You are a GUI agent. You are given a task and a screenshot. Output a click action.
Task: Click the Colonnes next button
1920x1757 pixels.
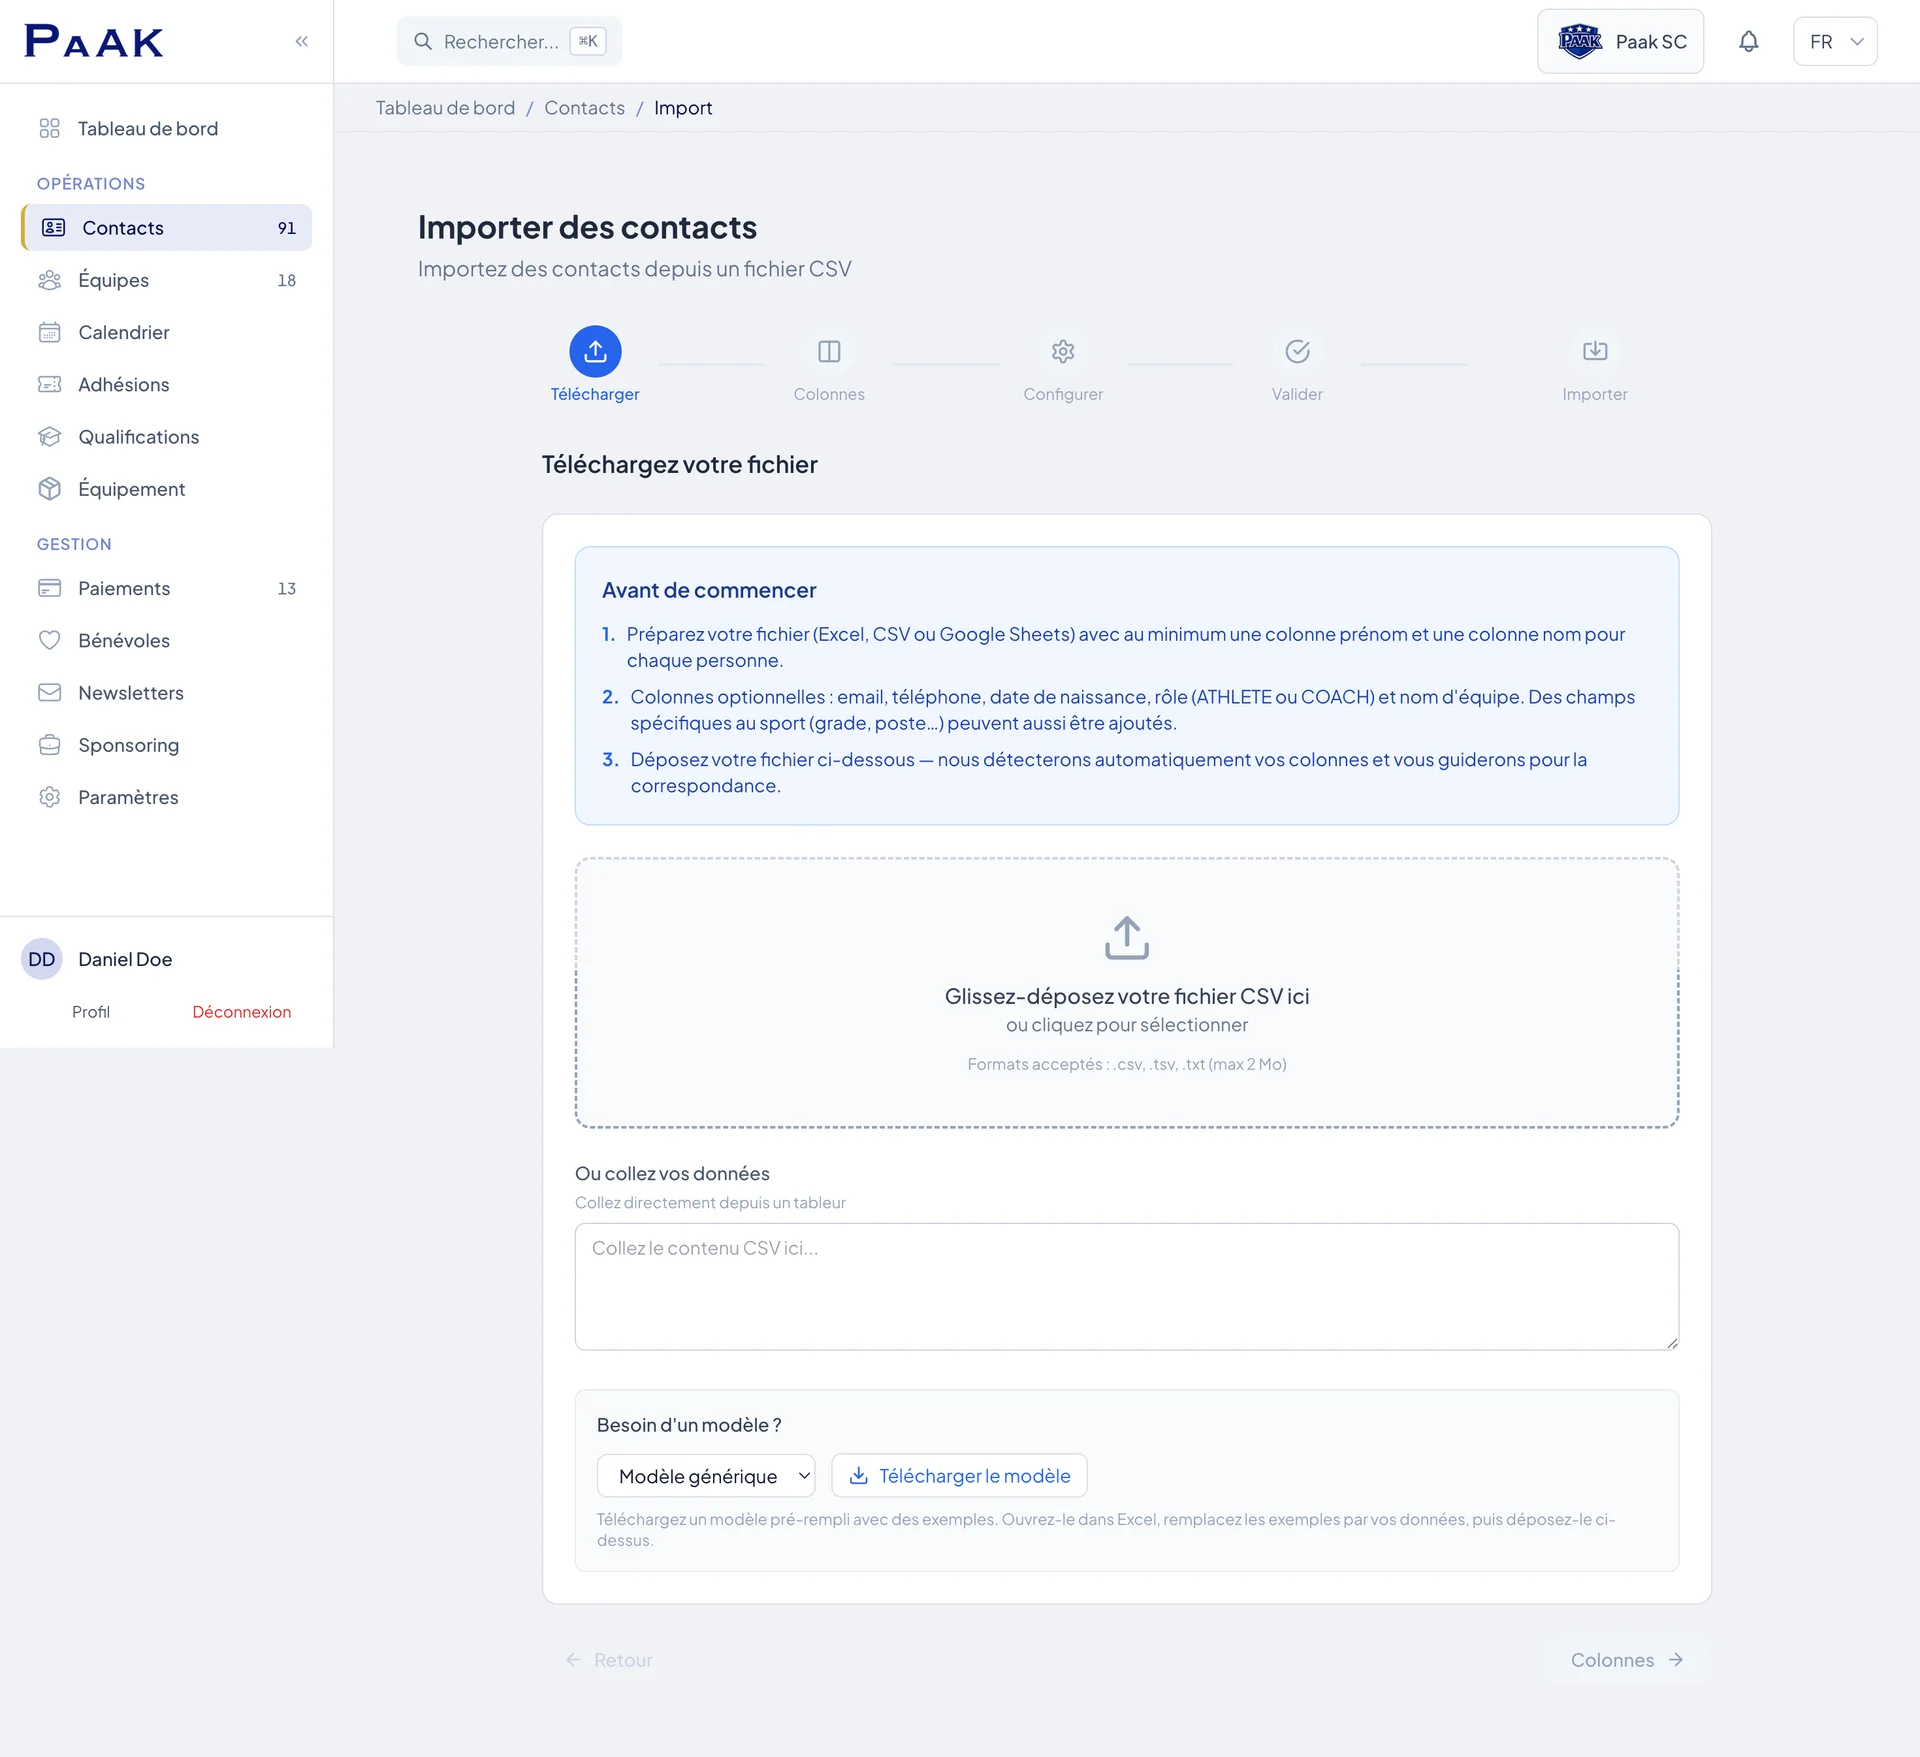(x=1627, y=1660)
